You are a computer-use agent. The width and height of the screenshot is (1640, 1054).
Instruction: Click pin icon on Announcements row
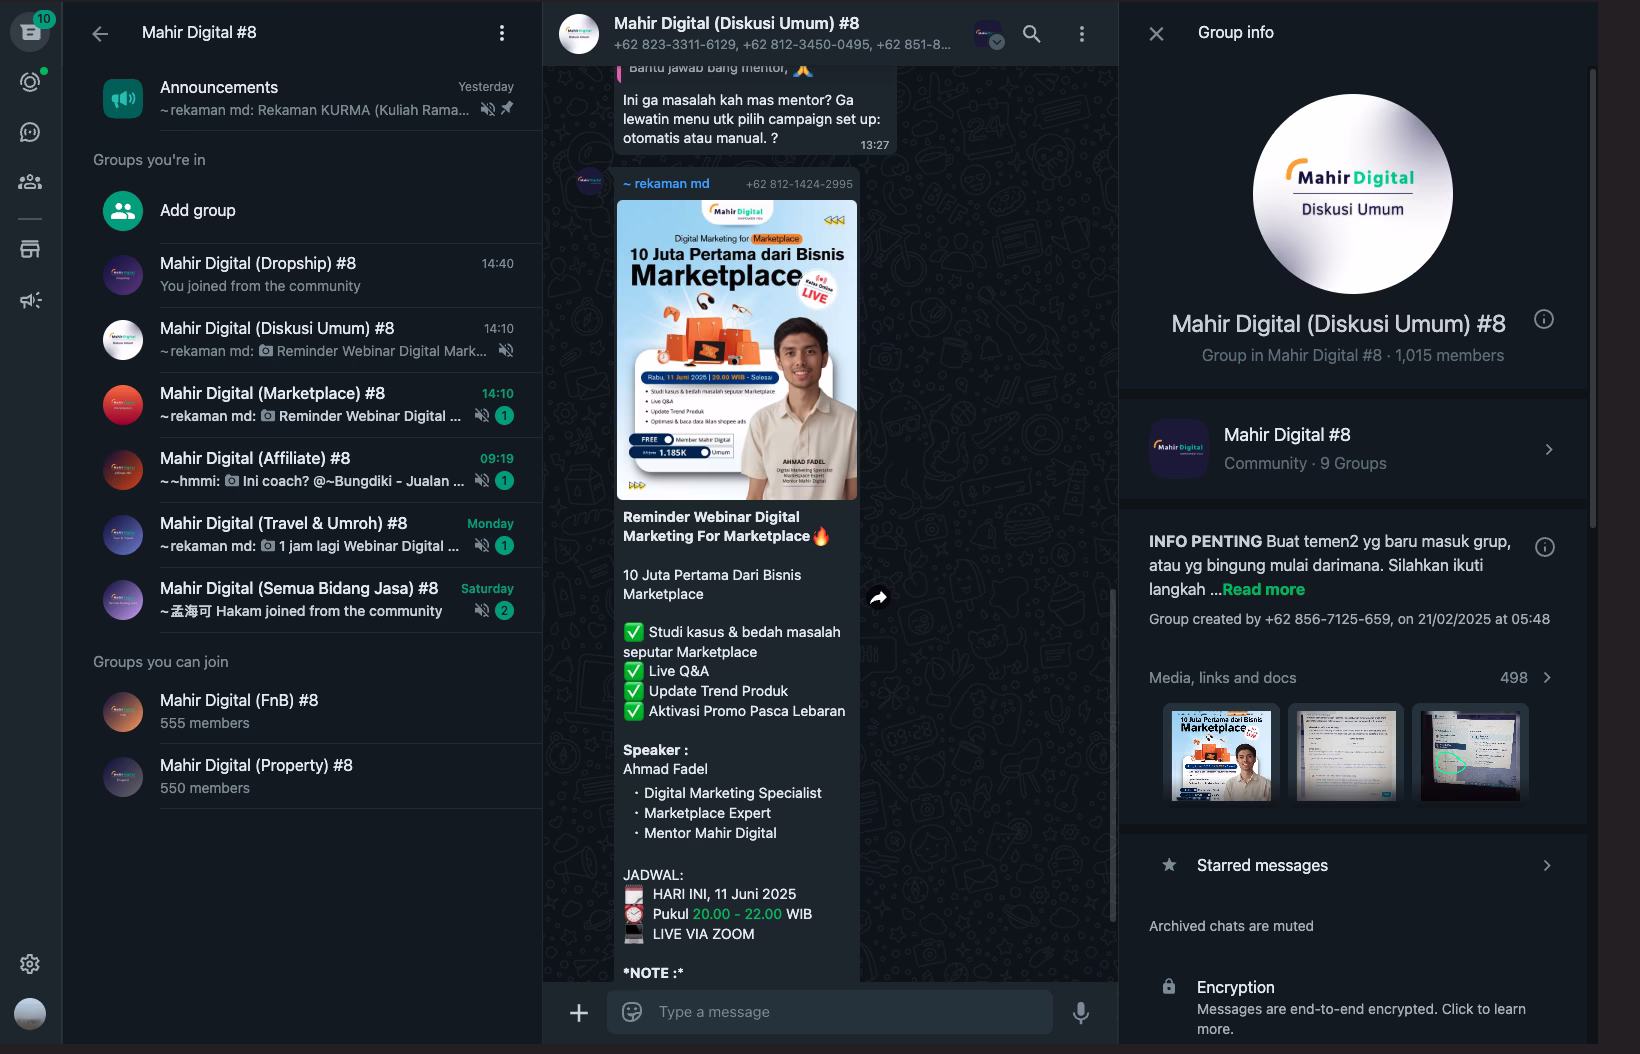coord(507,108)
